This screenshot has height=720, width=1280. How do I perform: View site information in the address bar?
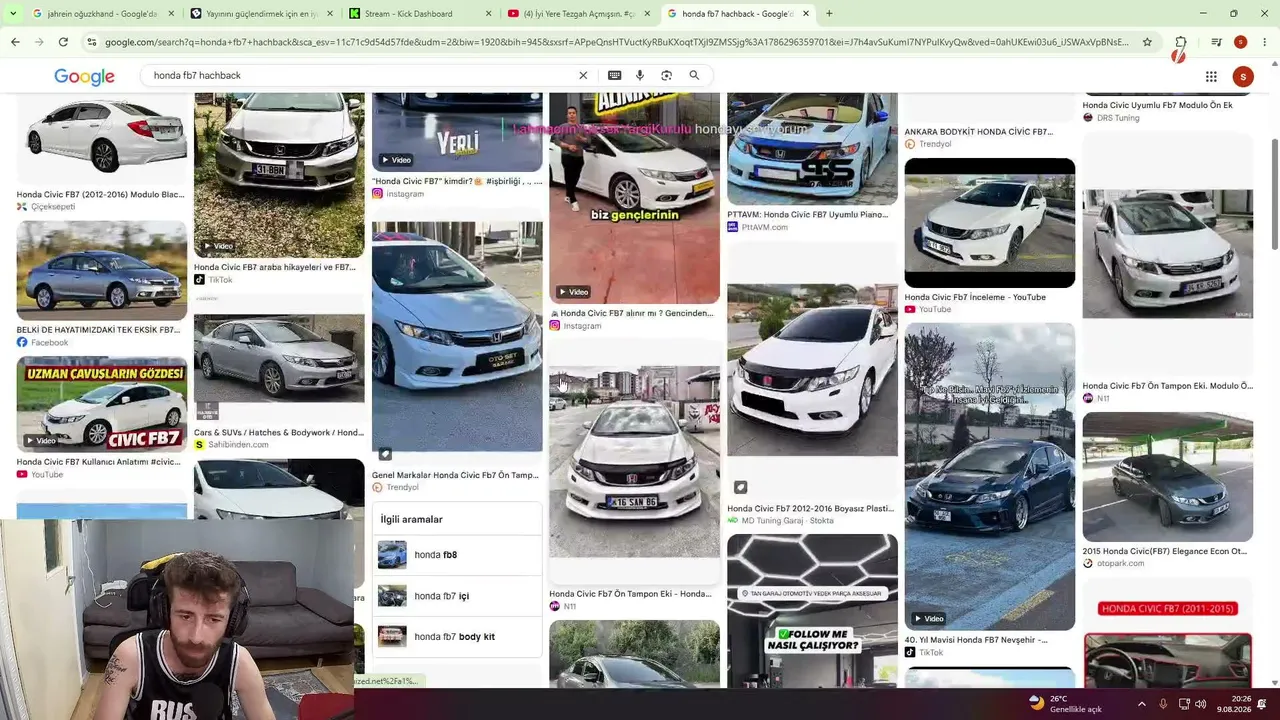[92, 42]
